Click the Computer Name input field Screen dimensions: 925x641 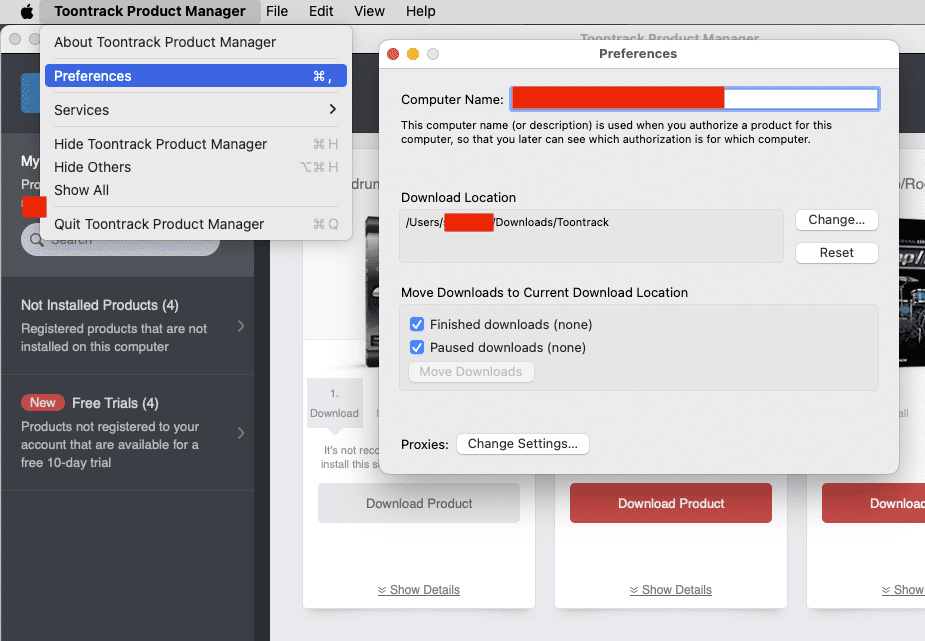coord(695,99)
